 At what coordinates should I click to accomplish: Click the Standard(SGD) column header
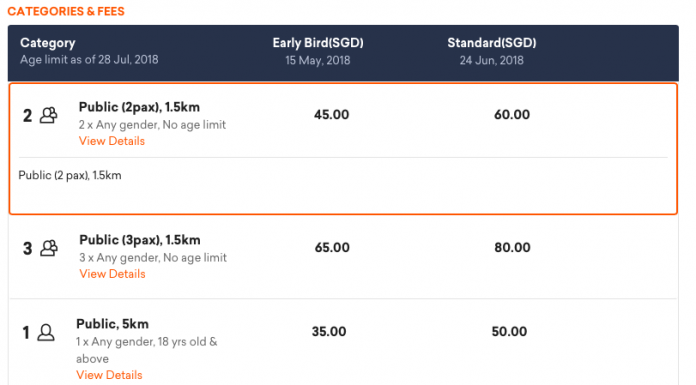click(492, 43)
